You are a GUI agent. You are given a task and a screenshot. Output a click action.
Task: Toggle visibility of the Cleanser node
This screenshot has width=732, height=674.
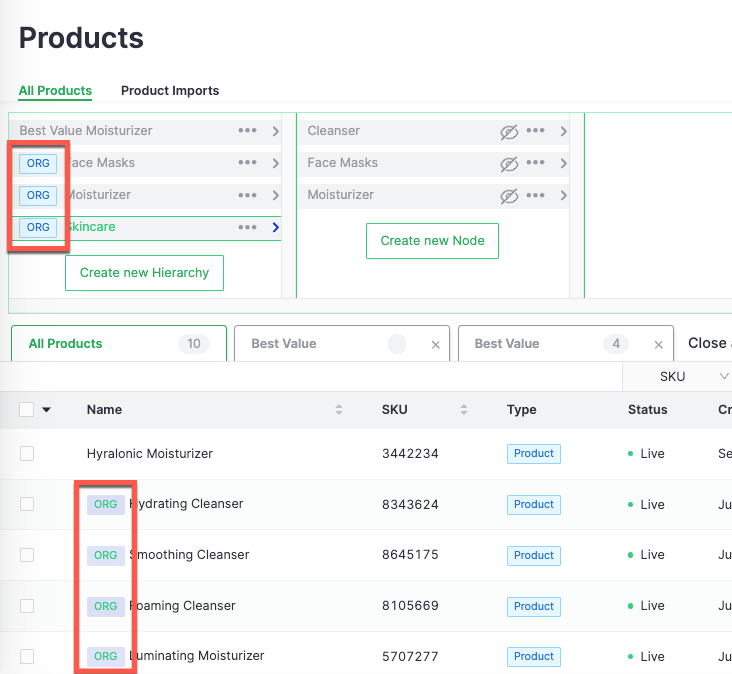[x=509, y=131]
